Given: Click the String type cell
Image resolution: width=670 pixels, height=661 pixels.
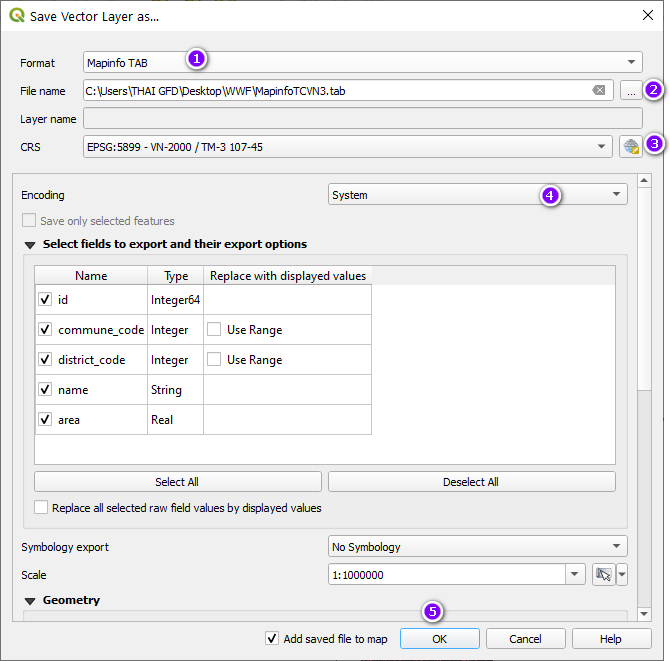Looking at the screenshot, I should [175, 389].
